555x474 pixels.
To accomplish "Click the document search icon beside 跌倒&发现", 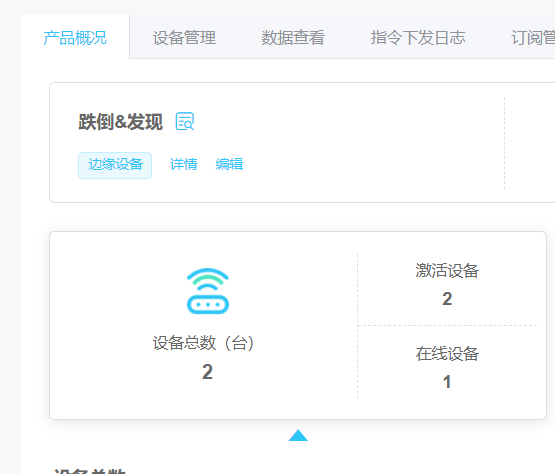I will pos(185,121).
